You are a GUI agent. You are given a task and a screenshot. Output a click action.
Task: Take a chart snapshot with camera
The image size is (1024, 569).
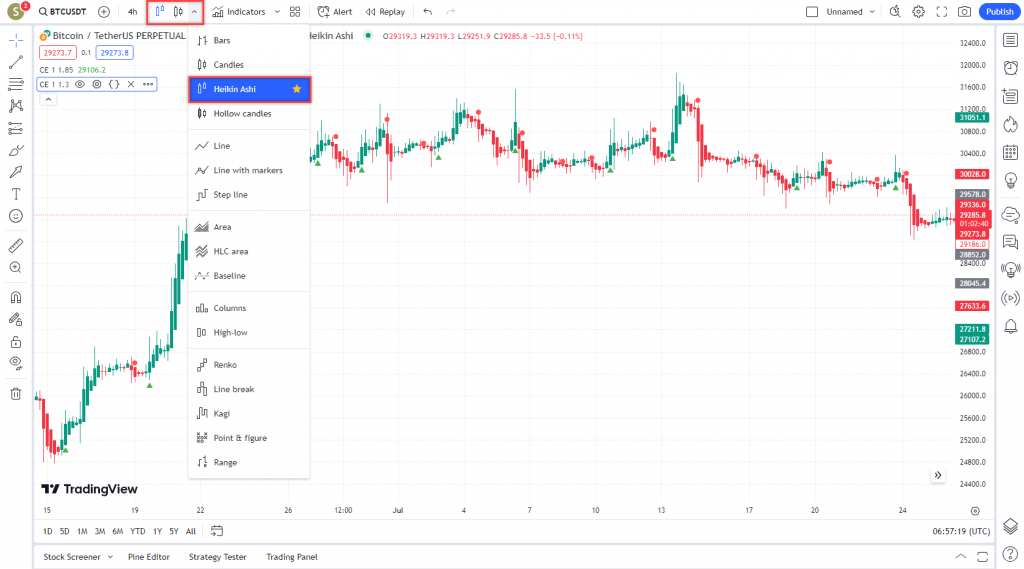(965, 12)
